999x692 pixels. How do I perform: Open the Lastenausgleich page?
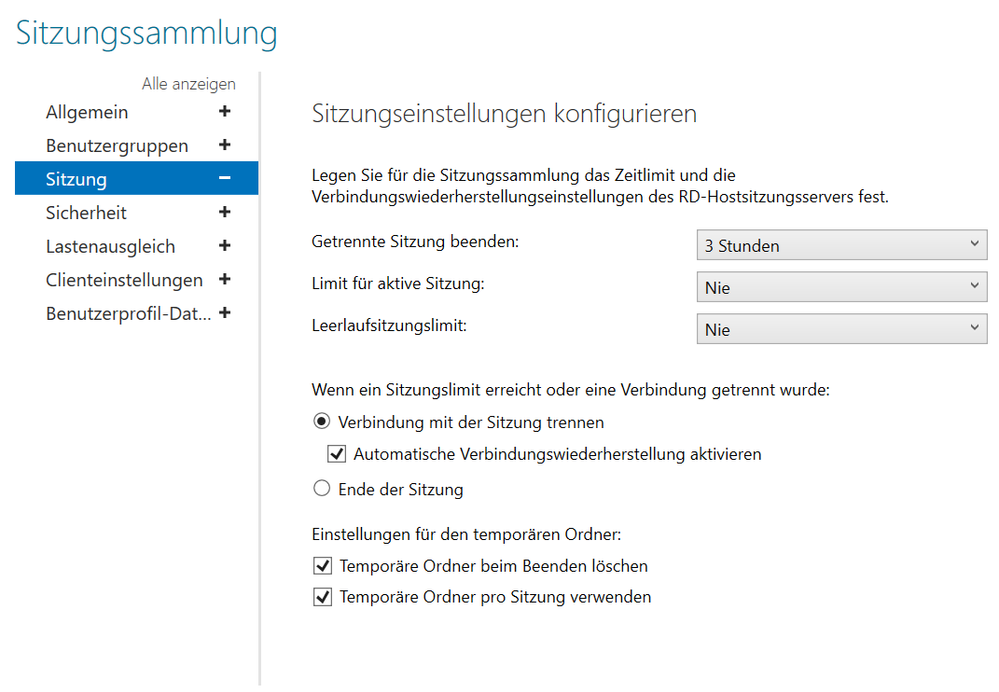click(x=110, y=246)
